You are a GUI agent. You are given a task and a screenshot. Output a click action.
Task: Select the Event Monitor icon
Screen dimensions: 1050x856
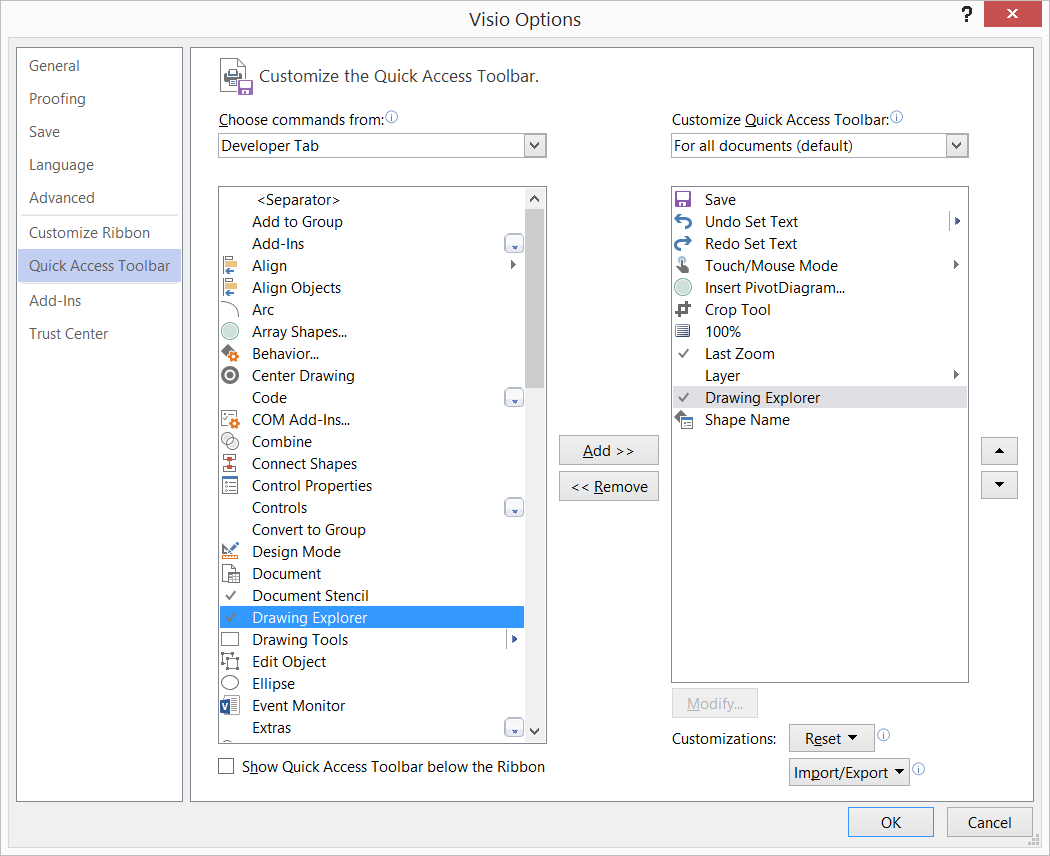pos(229,705)
